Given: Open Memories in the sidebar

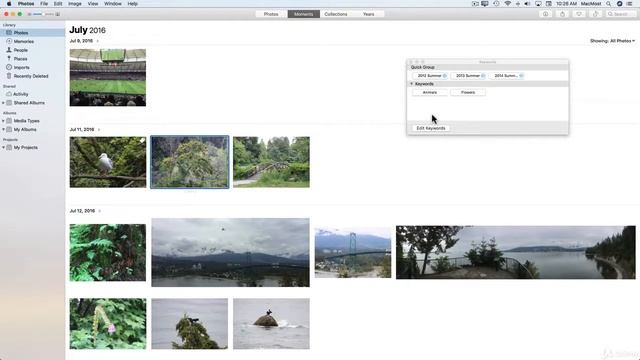Looking at the screenshot, I should (32, 41).
